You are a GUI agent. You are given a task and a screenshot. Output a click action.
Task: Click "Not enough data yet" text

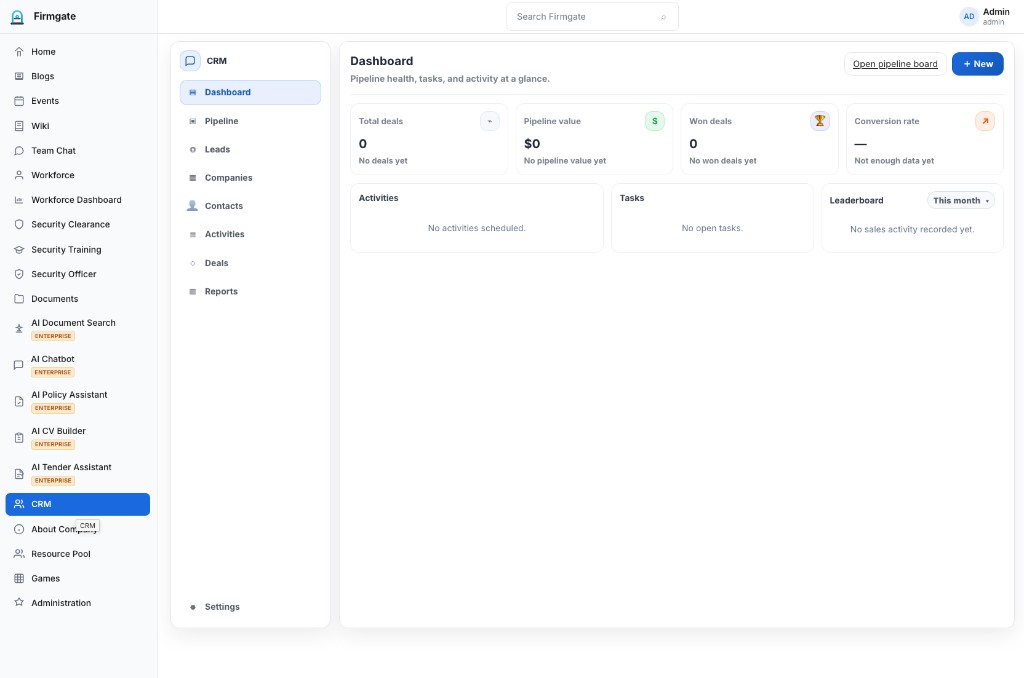pyautogui.click(x=894, y=161)
